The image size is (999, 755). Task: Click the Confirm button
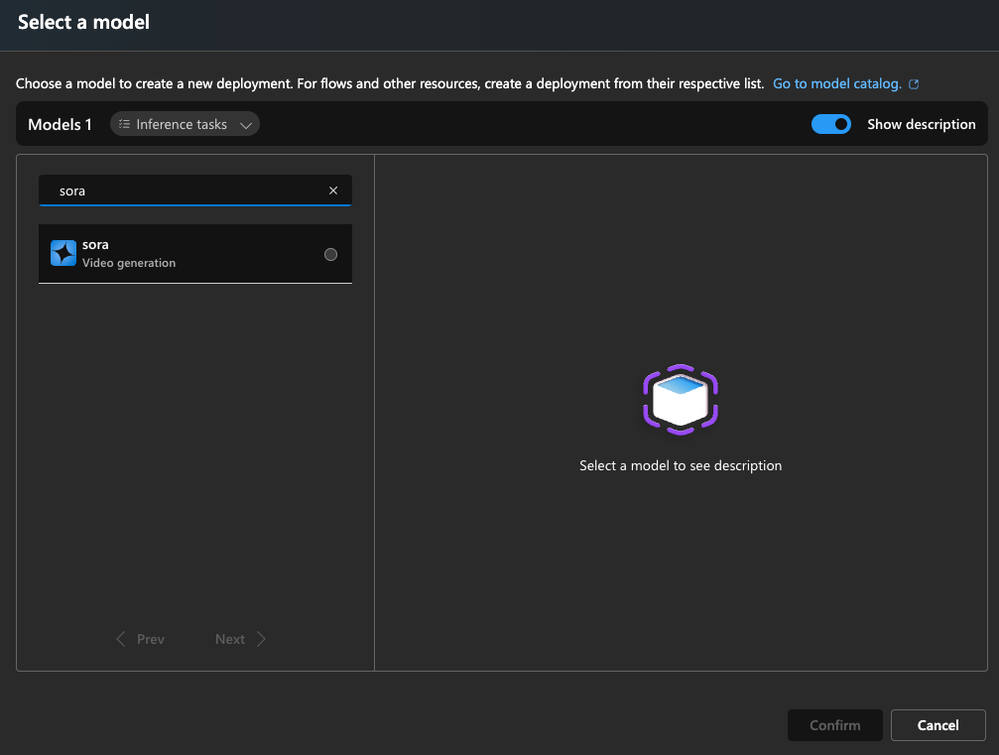(835, 725)
